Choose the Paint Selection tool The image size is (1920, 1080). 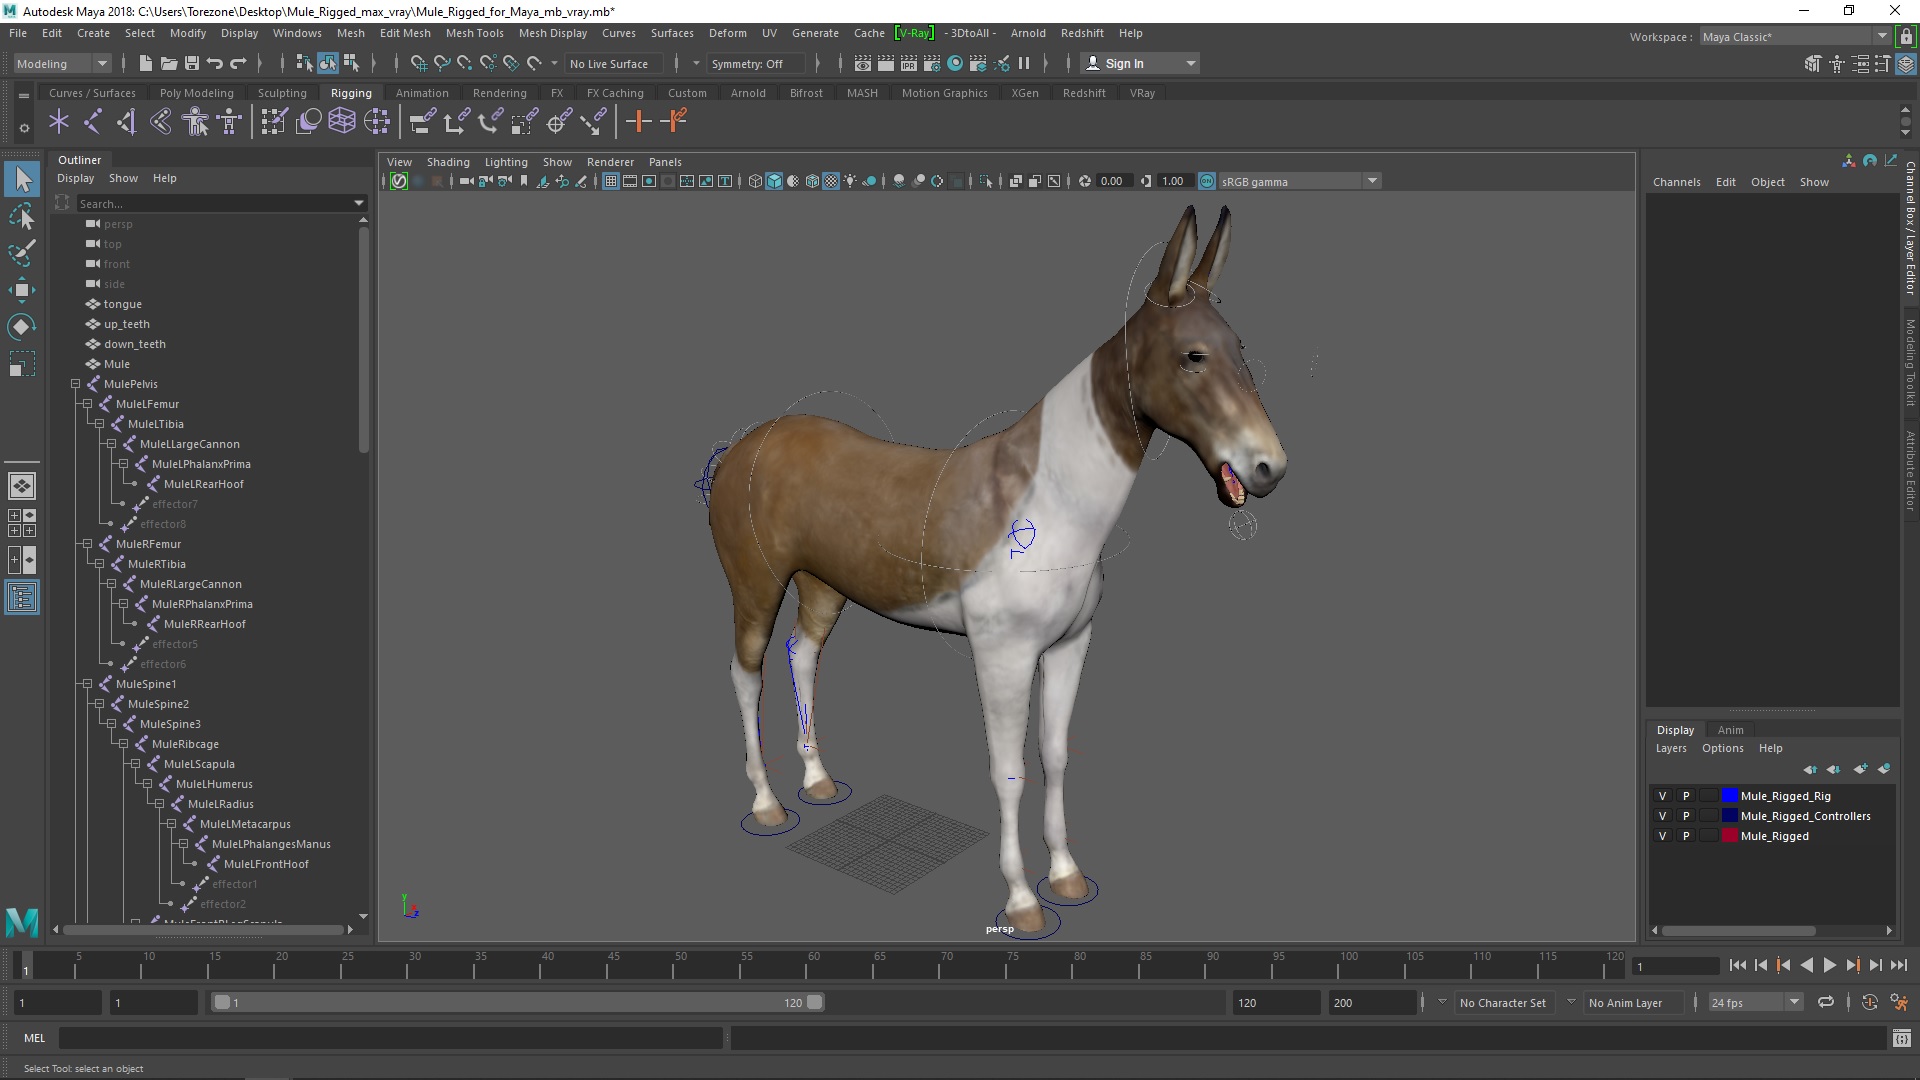coord(22,253)
